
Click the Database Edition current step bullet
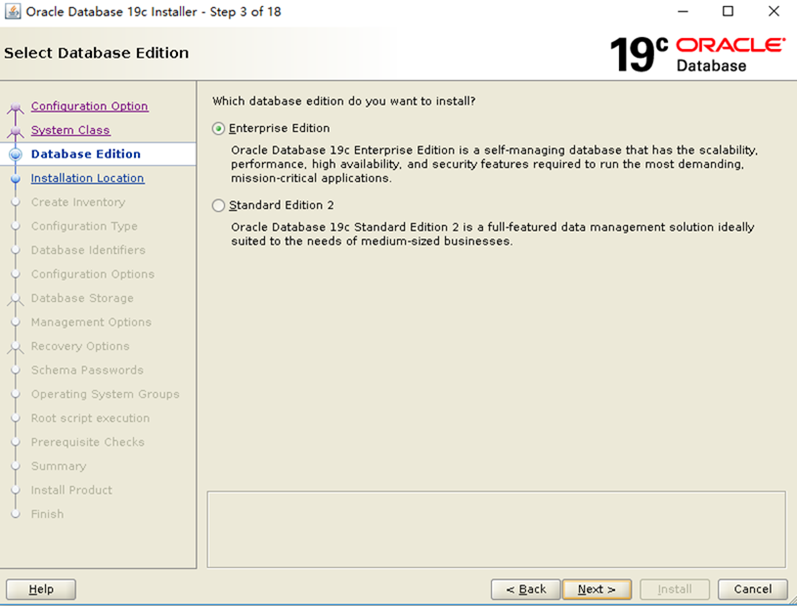16,155
